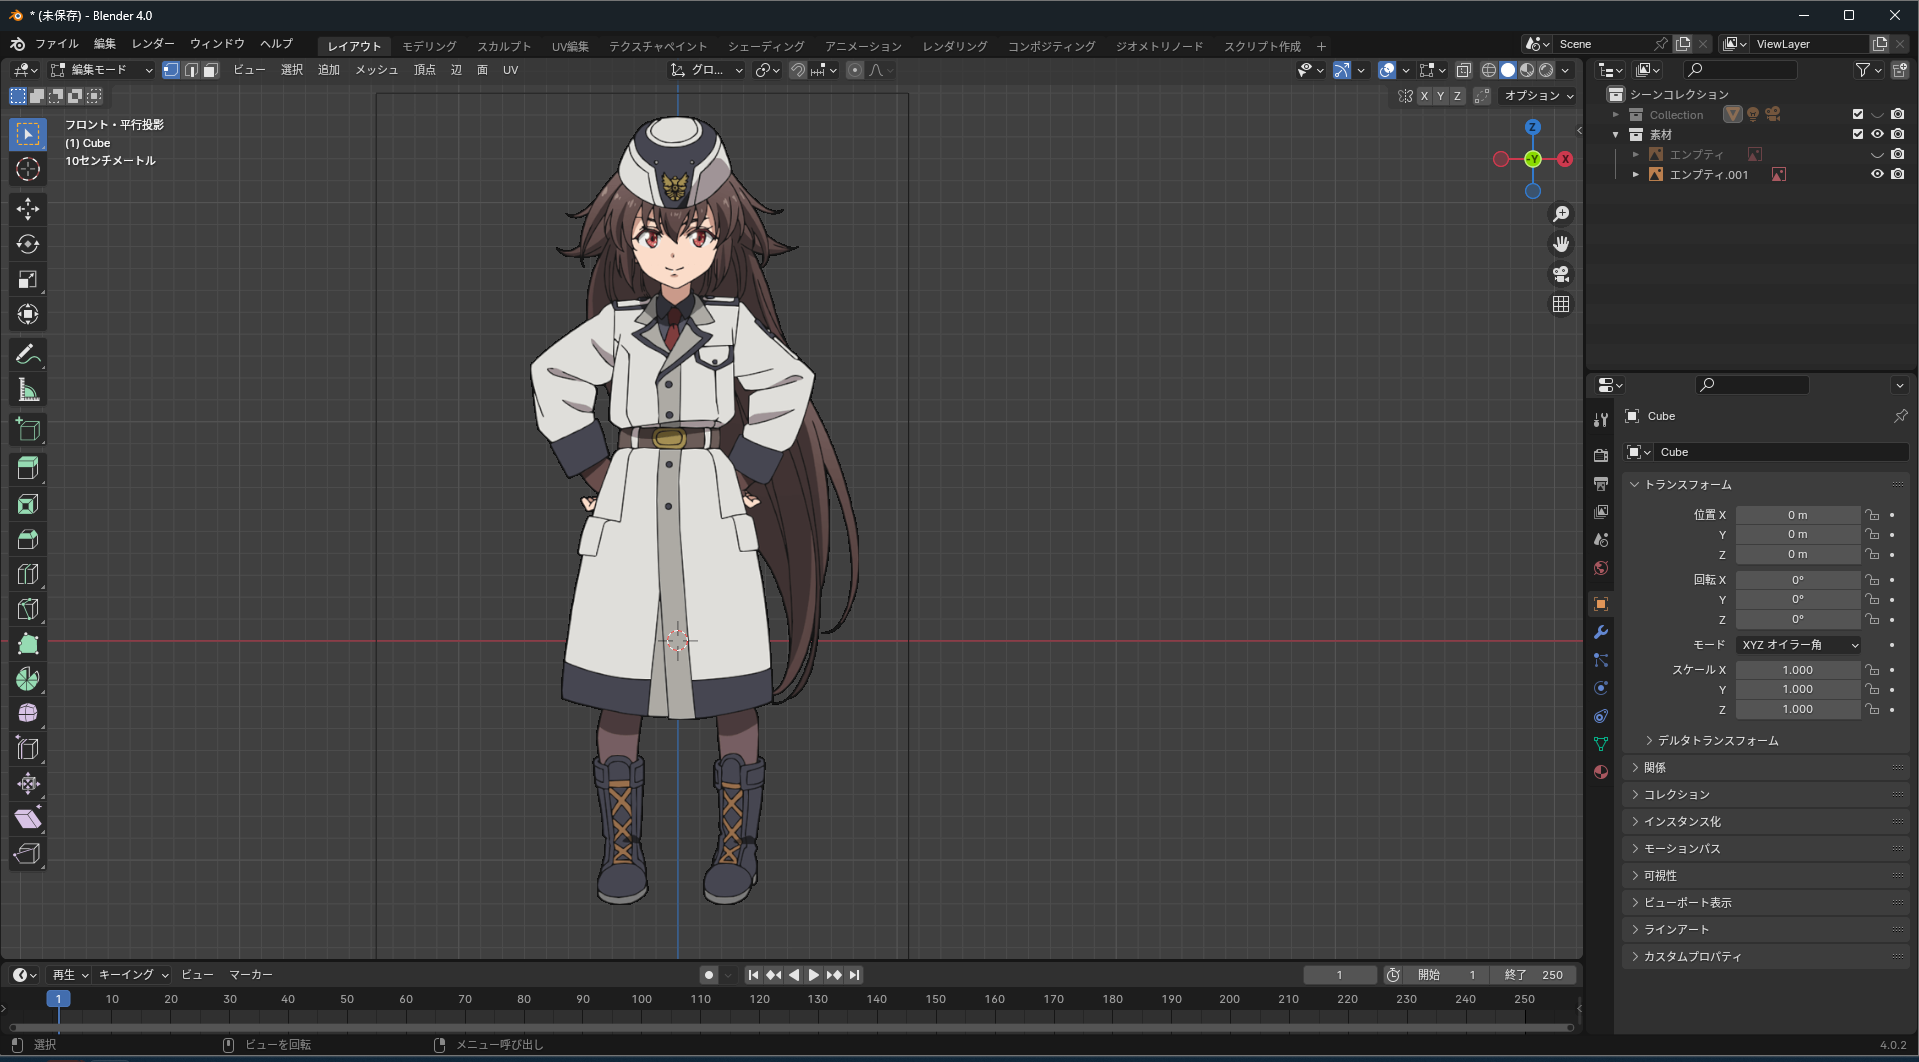Screen dimensions: 1919x1062
Task: Expand デルタトランスフォーム panel
Action: point(1717,741)
